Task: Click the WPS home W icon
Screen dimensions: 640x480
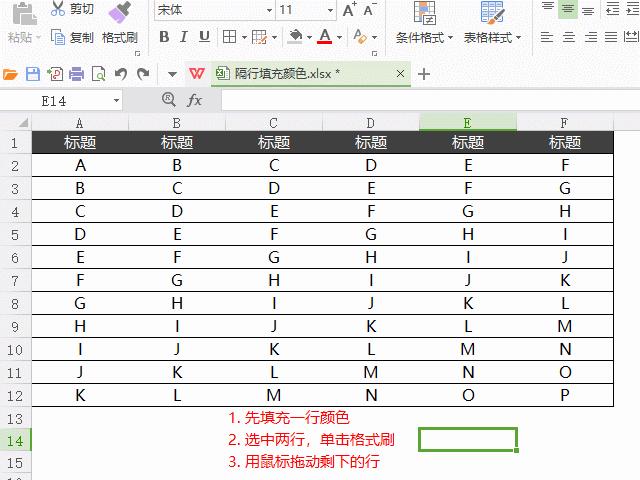Action: [197, 74]
